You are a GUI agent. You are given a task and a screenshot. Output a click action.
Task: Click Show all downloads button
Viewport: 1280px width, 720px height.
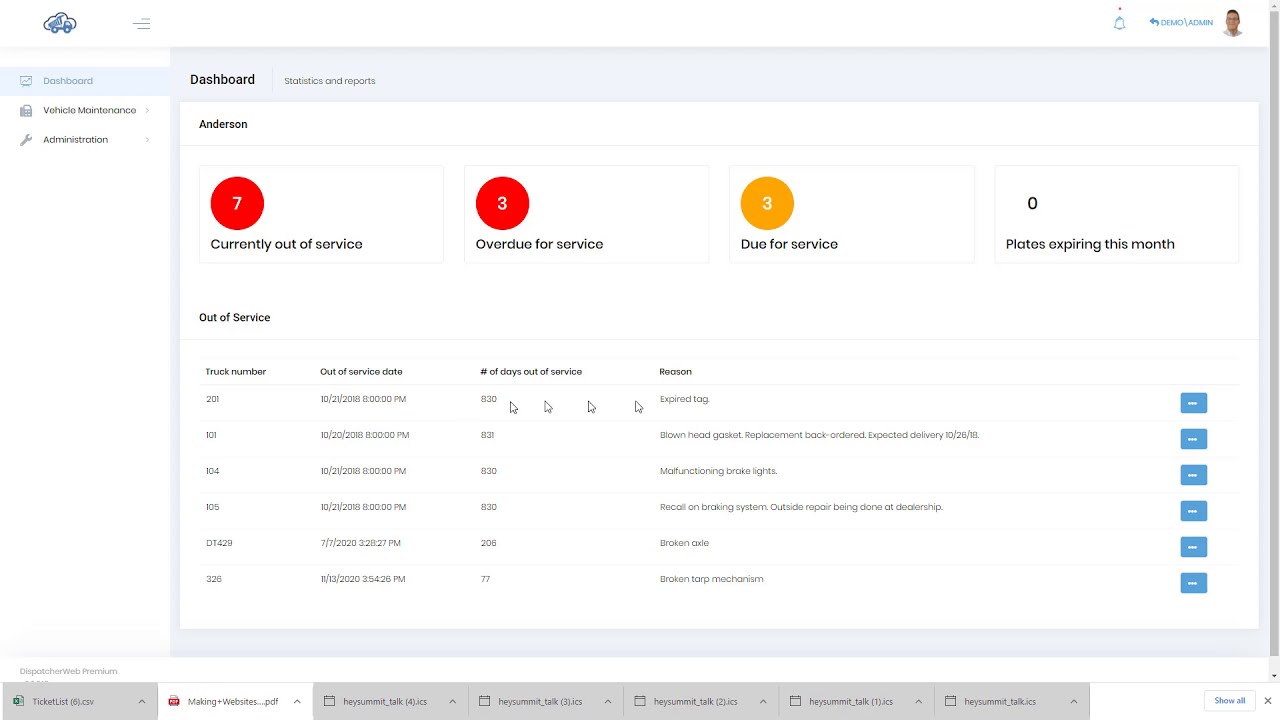1230,701
